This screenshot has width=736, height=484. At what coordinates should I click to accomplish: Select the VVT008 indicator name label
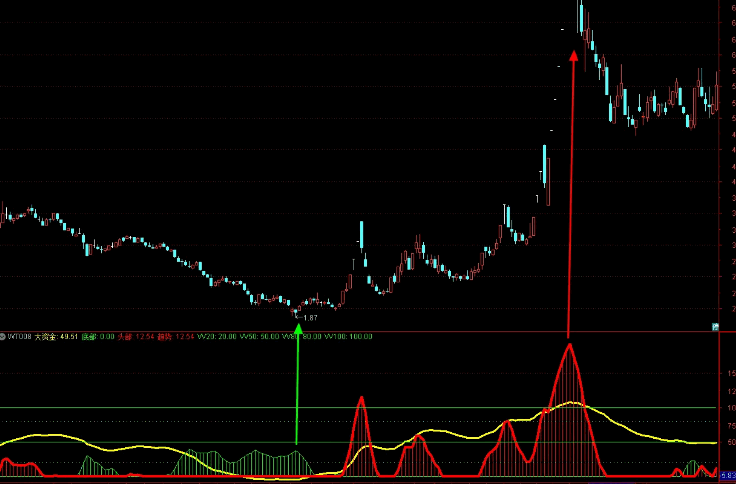19,337
